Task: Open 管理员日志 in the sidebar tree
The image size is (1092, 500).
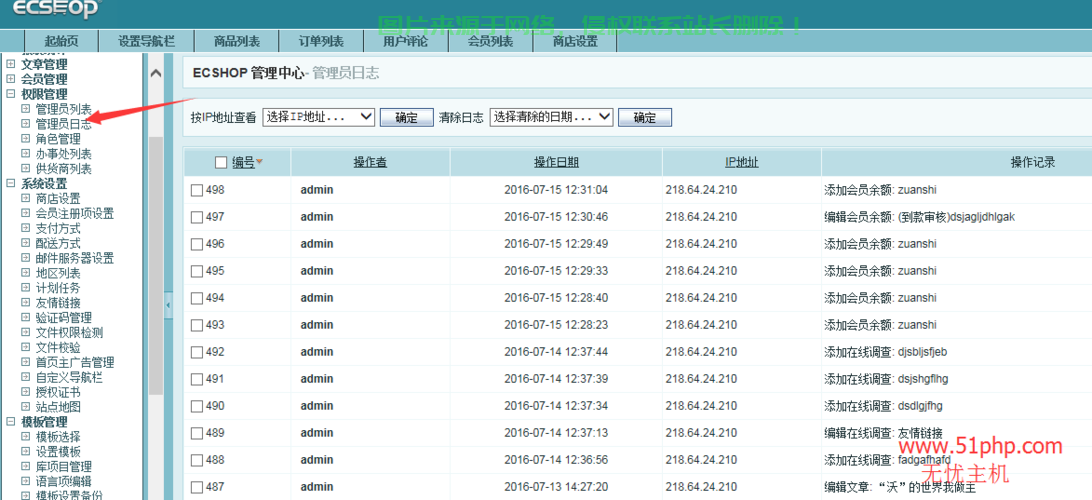Action: point(64,124)
